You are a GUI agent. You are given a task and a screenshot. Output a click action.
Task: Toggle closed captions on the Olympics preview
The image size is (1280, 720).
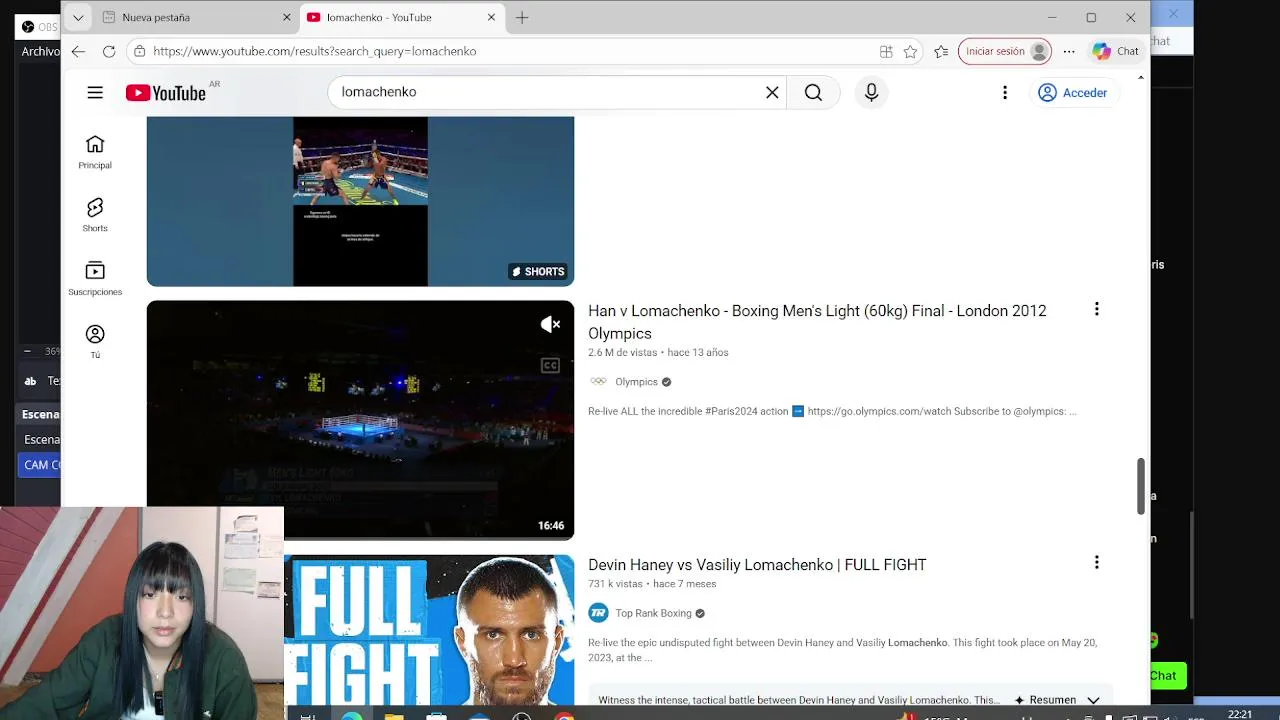(x=550, y=366)
